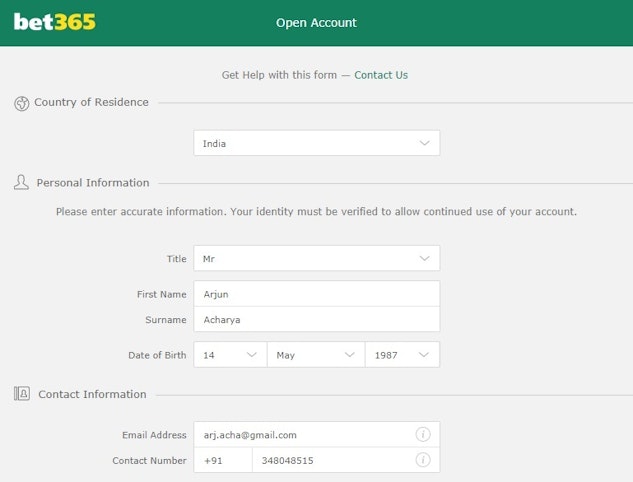The image size is (633, 482).
Task: Click the Open Account header title
Action: [316, 22]
